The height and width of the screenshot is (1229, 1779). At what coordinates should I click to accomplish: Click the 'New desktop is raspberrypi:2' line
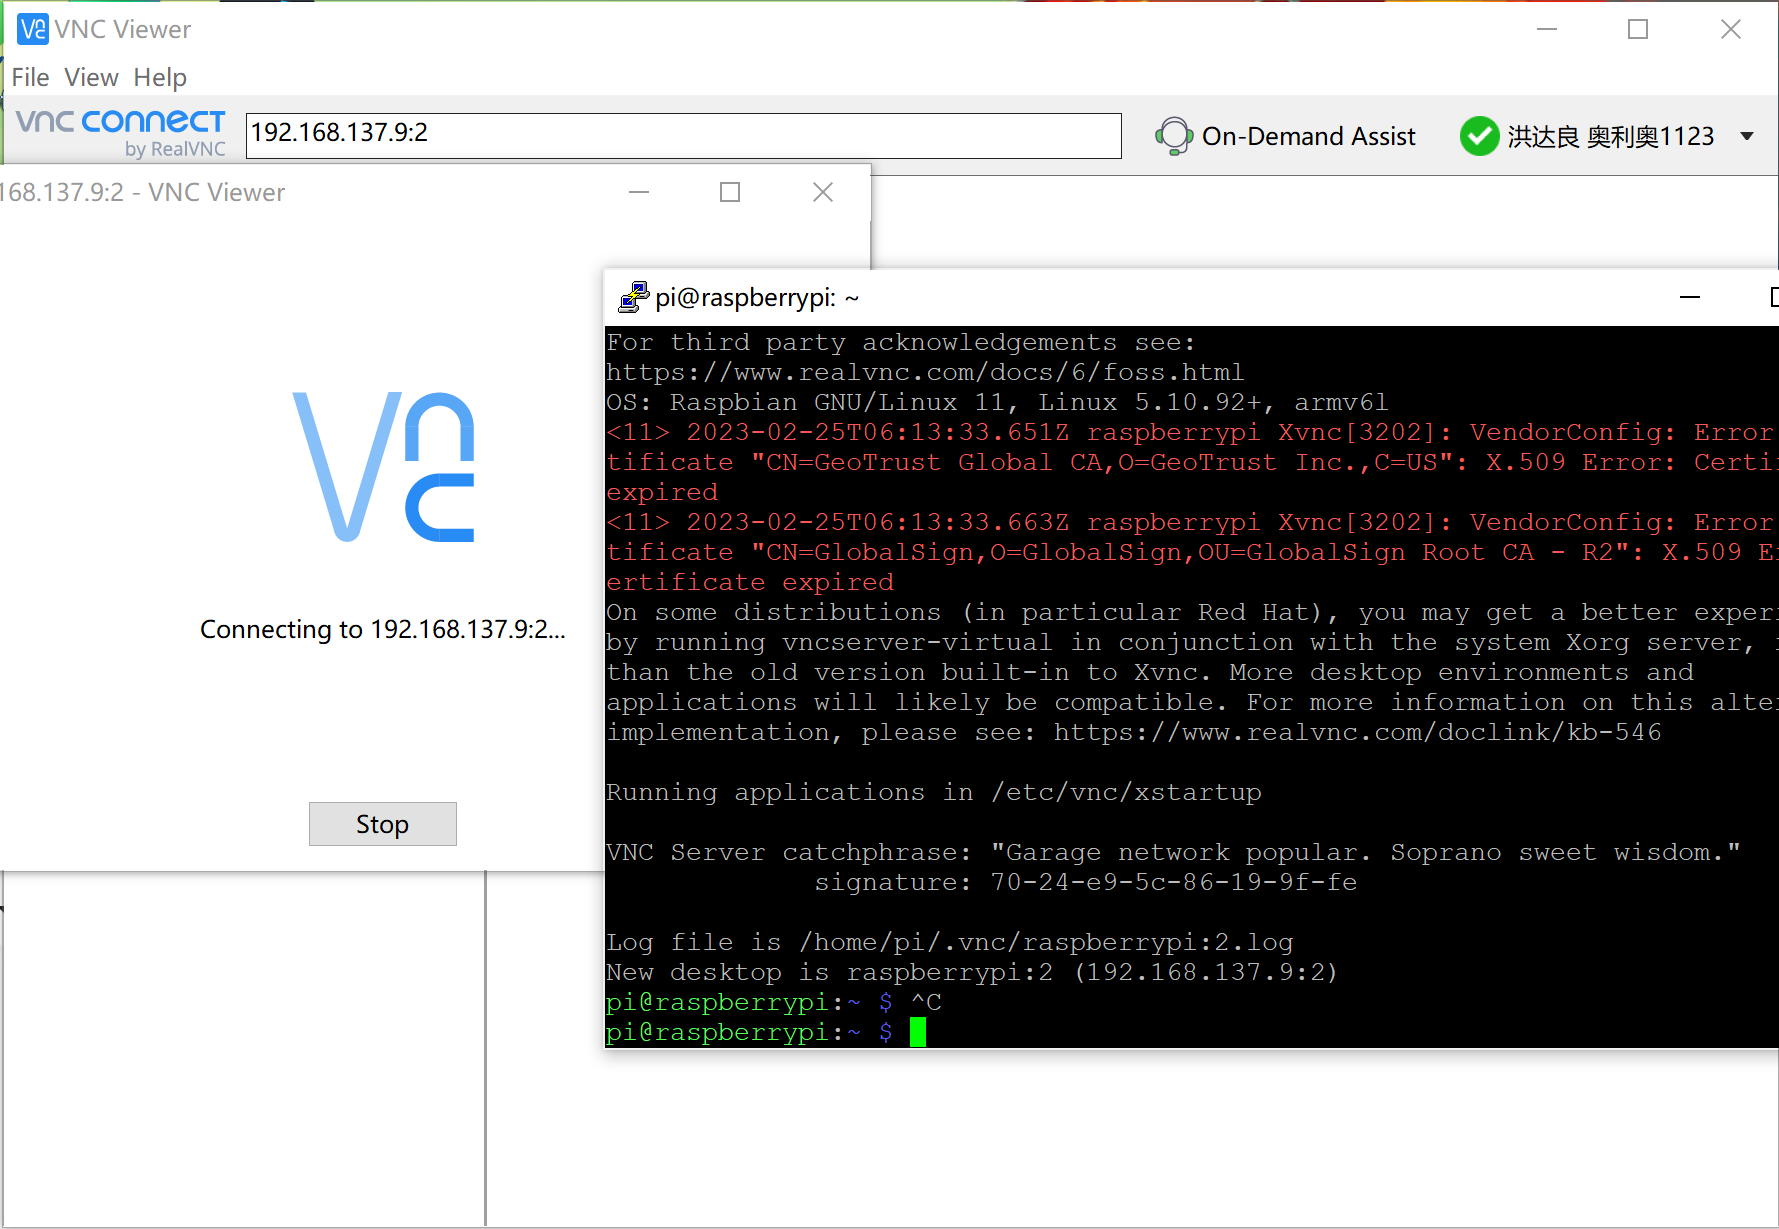(971, 972)
